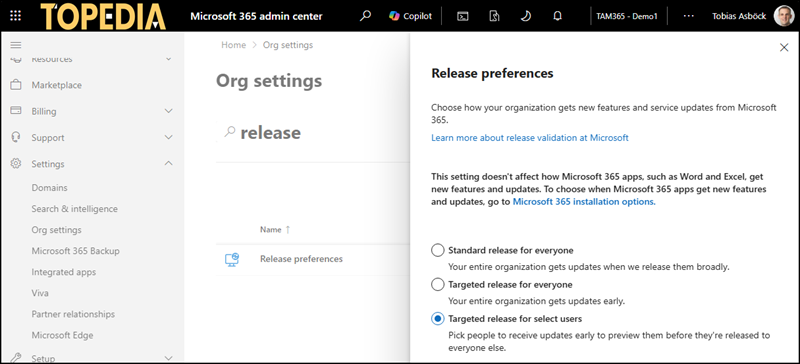Open Learn more about release validation link
Image resolution: width=800 pixels, height=364 pixels.
(x=530, y=137)
